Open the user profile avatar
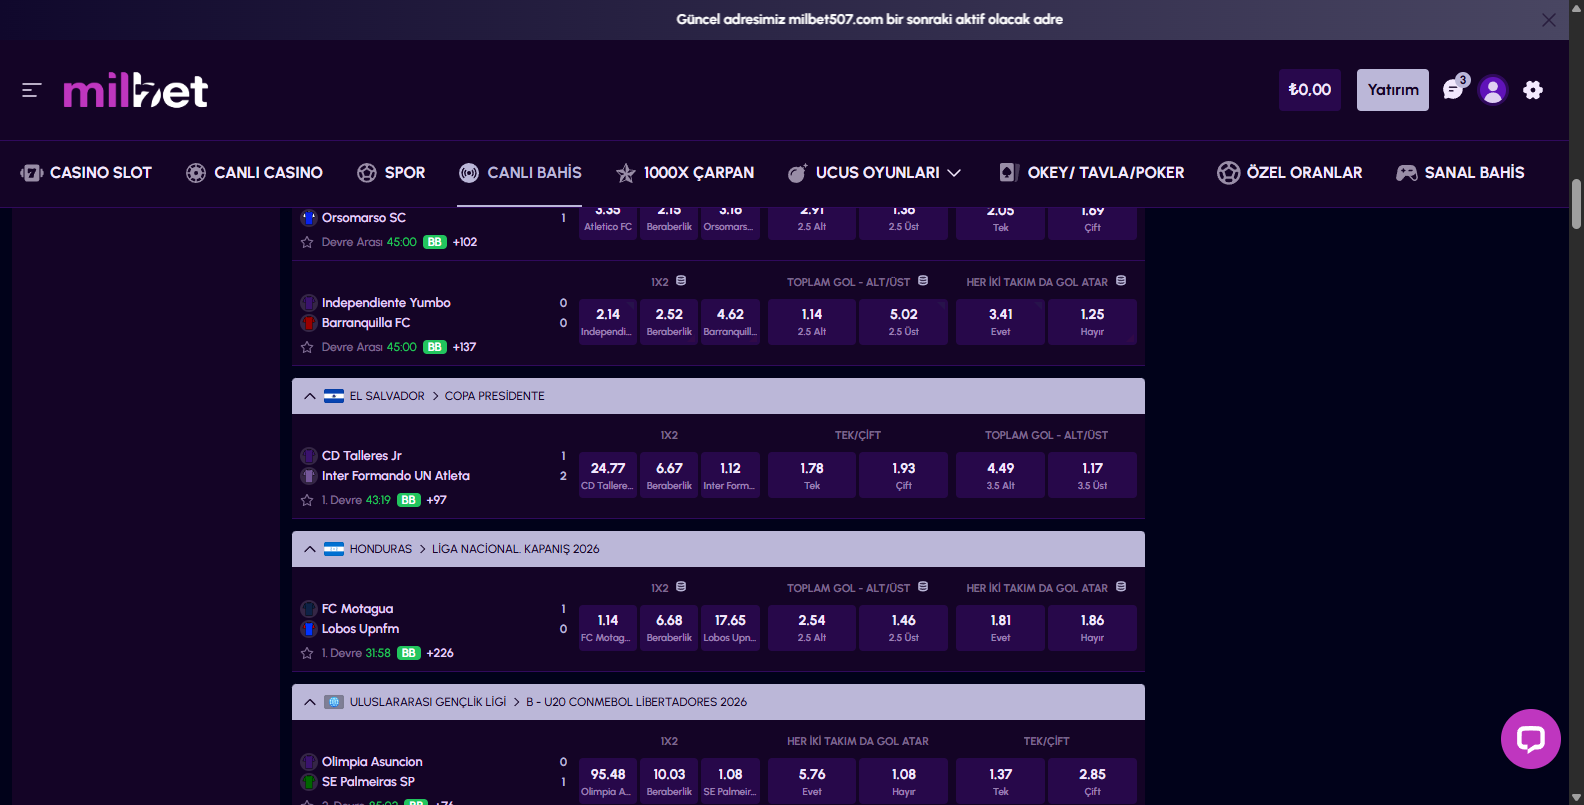The image size is (1584, 805). [x=1493, y=90]
